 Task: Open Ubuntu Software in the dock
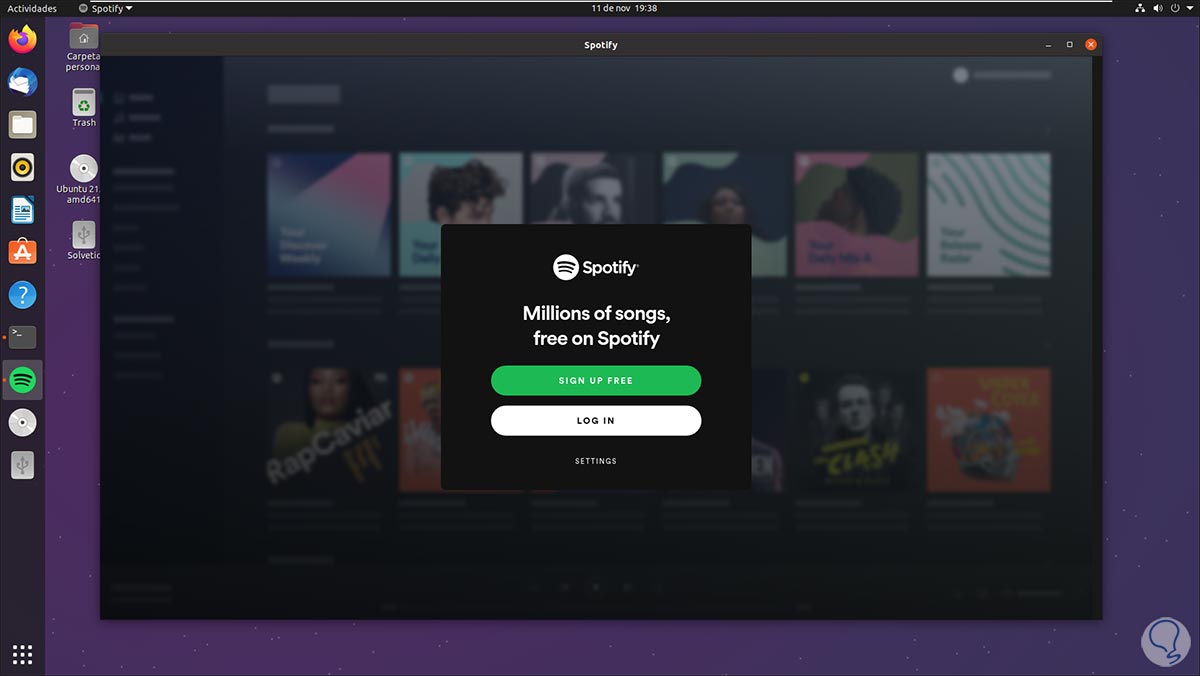(x=22, y=252)
